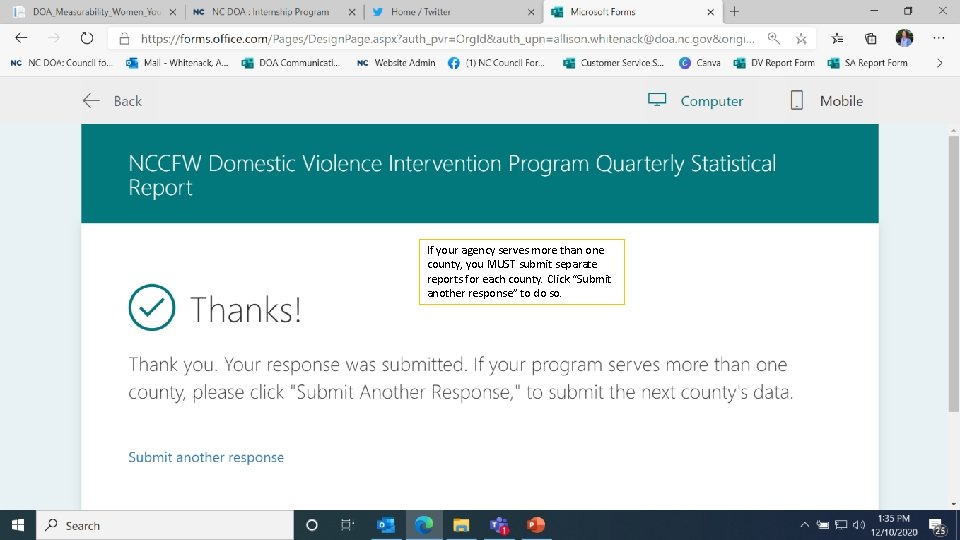The height and width of the screenshot is (540, 960).
Task: Open DV Report Form bookmark
Action: (774, 62)
